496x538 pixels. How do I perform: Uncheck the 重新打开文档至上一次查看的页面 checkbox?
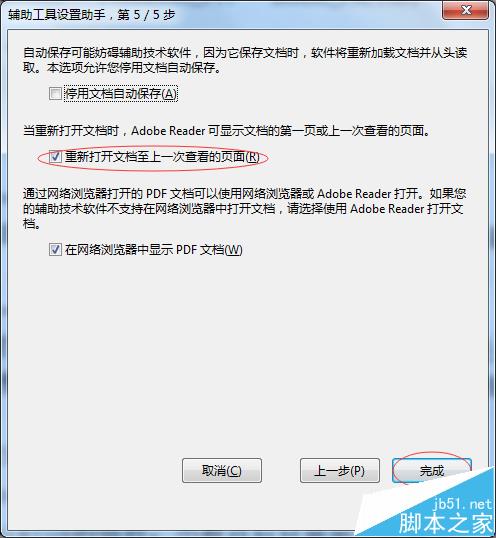[x=55, y=157]
